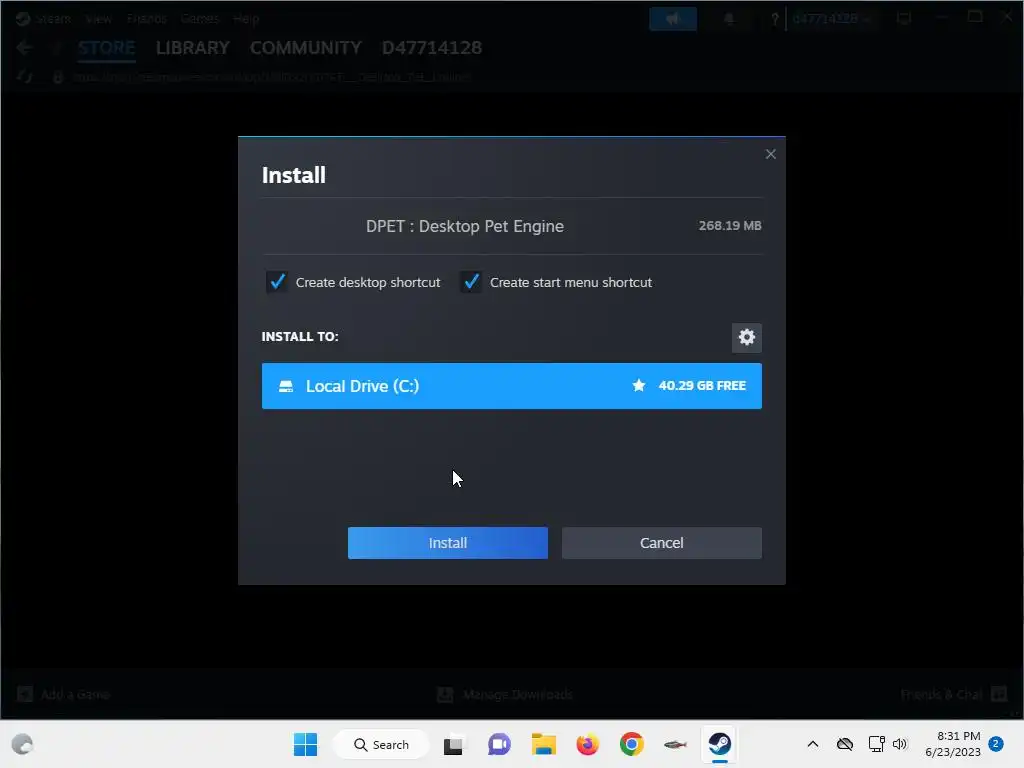Click the OneDrive cloud tray icon
This screenshot has height=768, width=1024.
point(844,744)
